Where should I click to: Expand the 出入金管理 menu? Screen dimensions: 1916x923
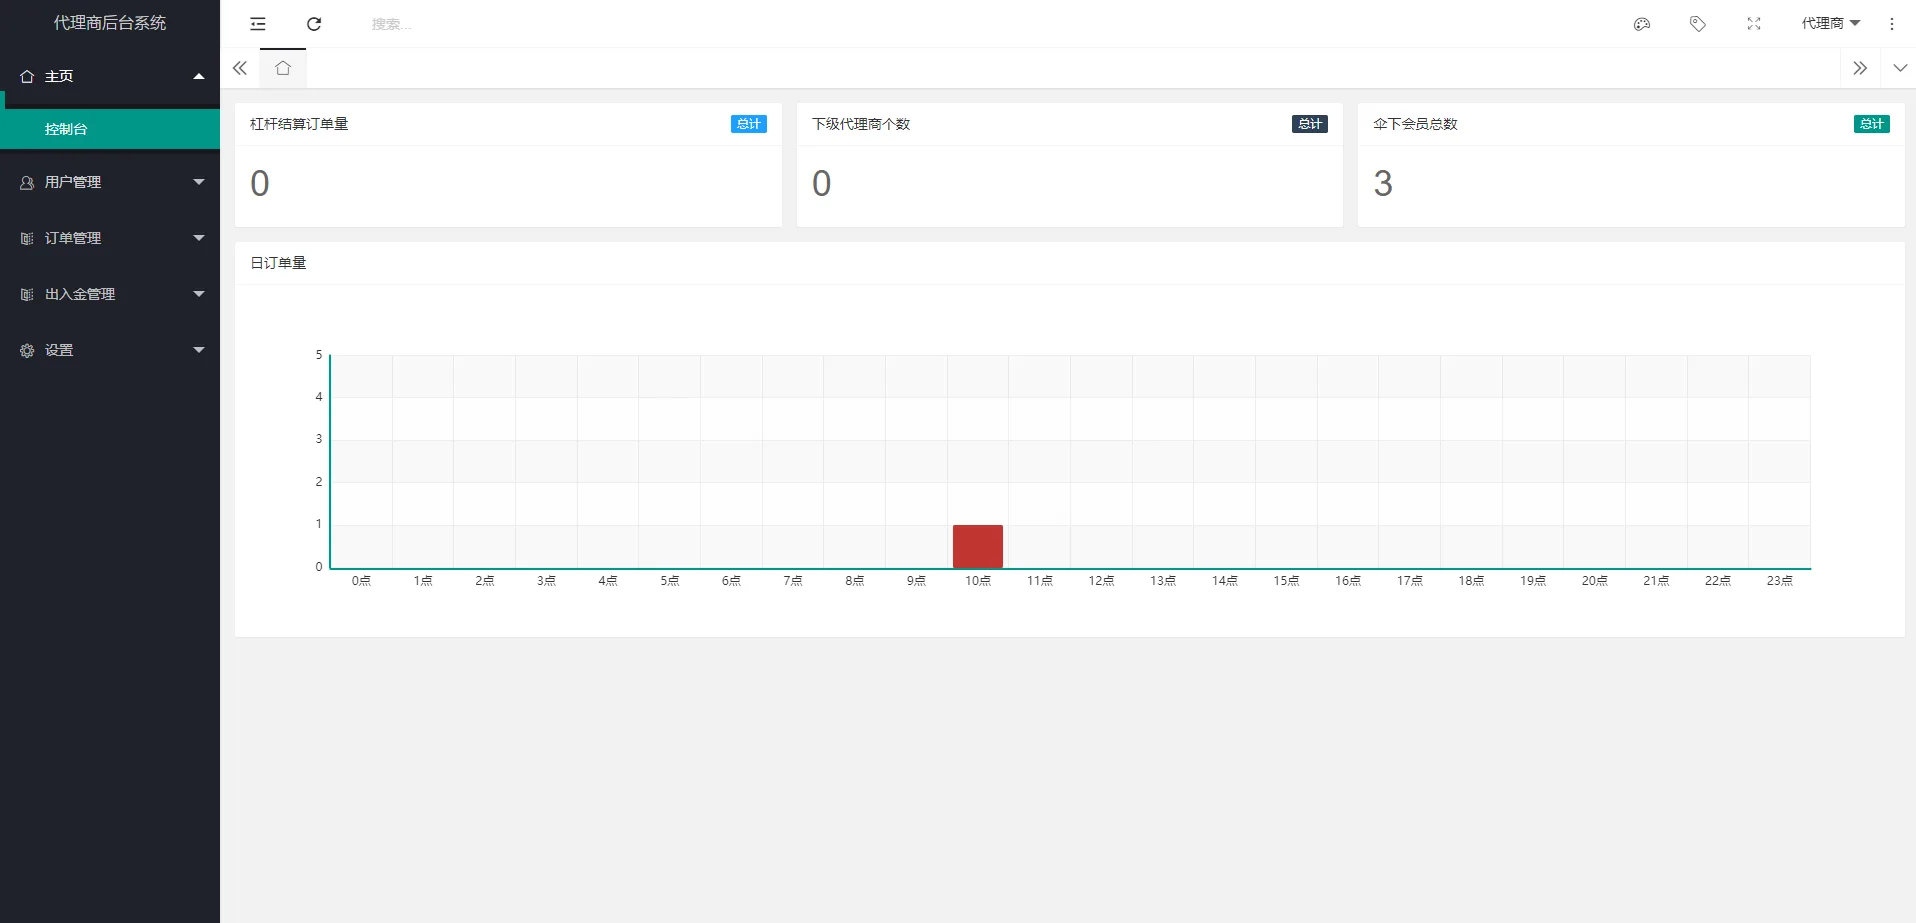(110, 294)
